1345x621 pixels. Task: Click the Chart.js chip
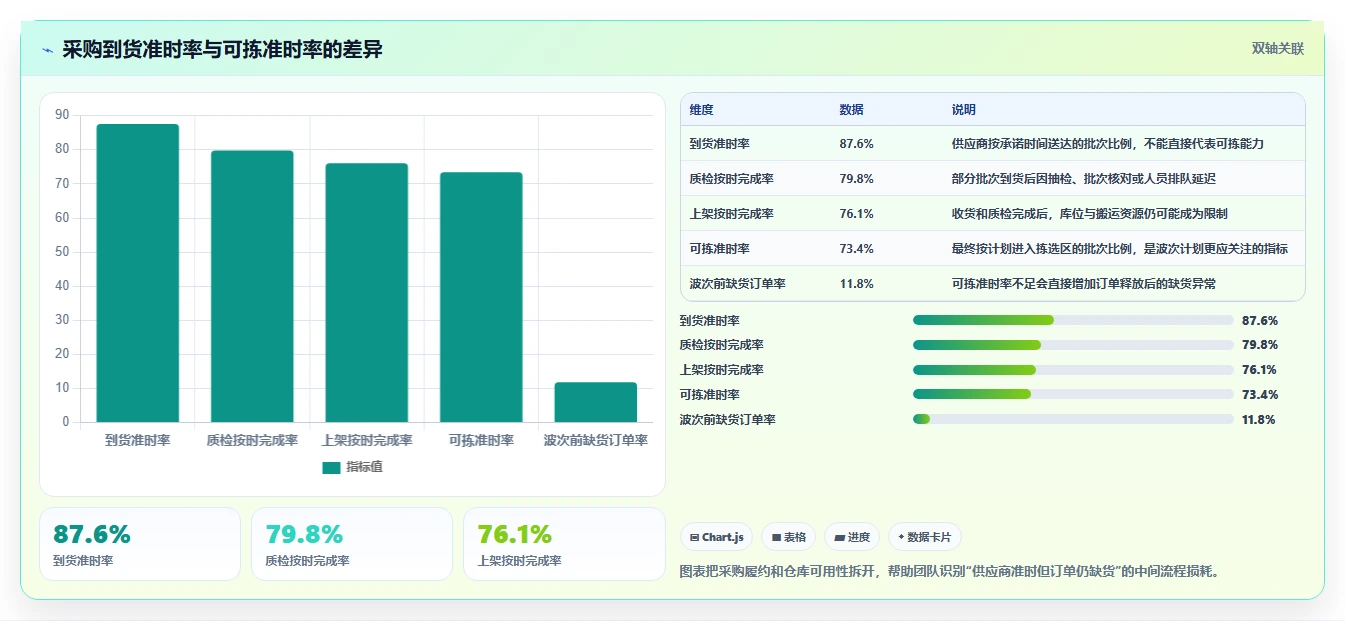(x=716, y=537)
